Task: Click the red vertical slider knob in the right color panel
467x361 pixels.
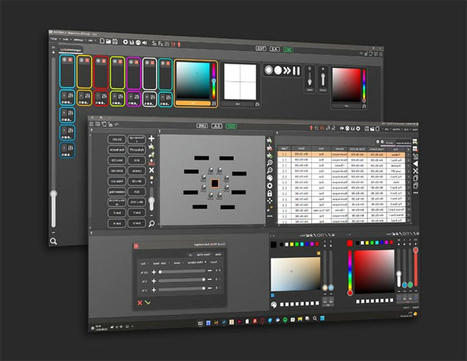Action: tap(415, 250)
